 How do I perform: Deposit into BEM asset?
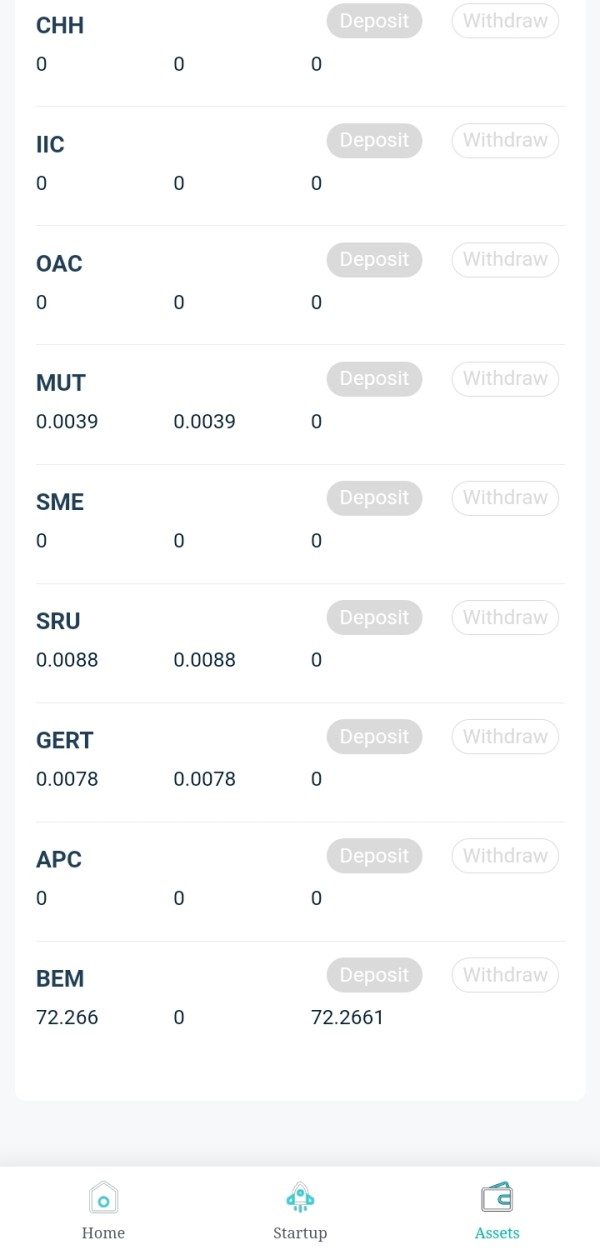(374, 974)
